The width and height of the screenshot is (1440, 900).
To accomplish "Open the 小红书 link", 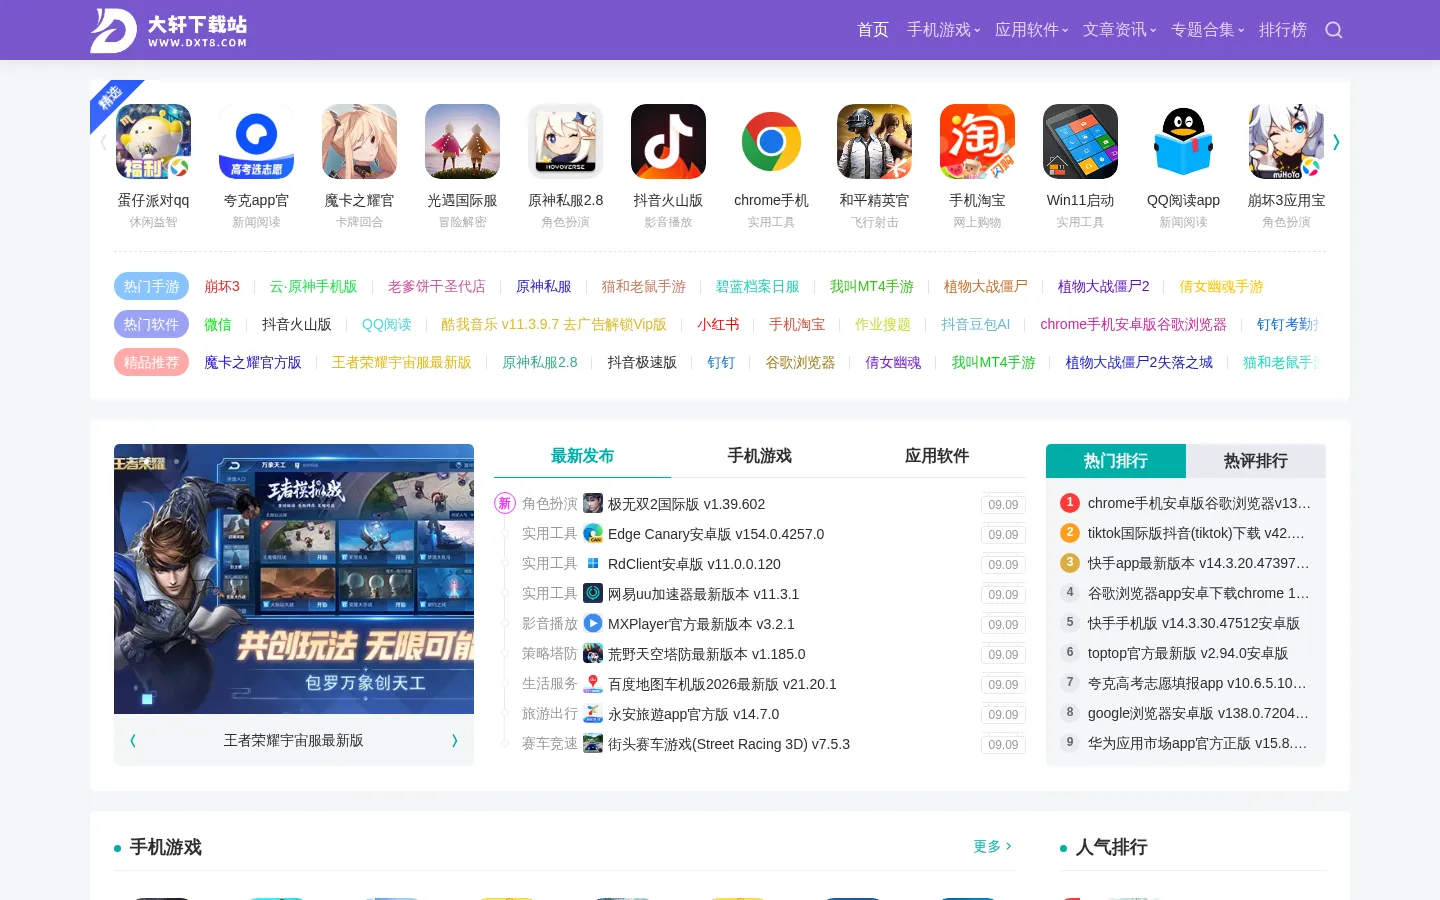I will [x=718, y=324].
